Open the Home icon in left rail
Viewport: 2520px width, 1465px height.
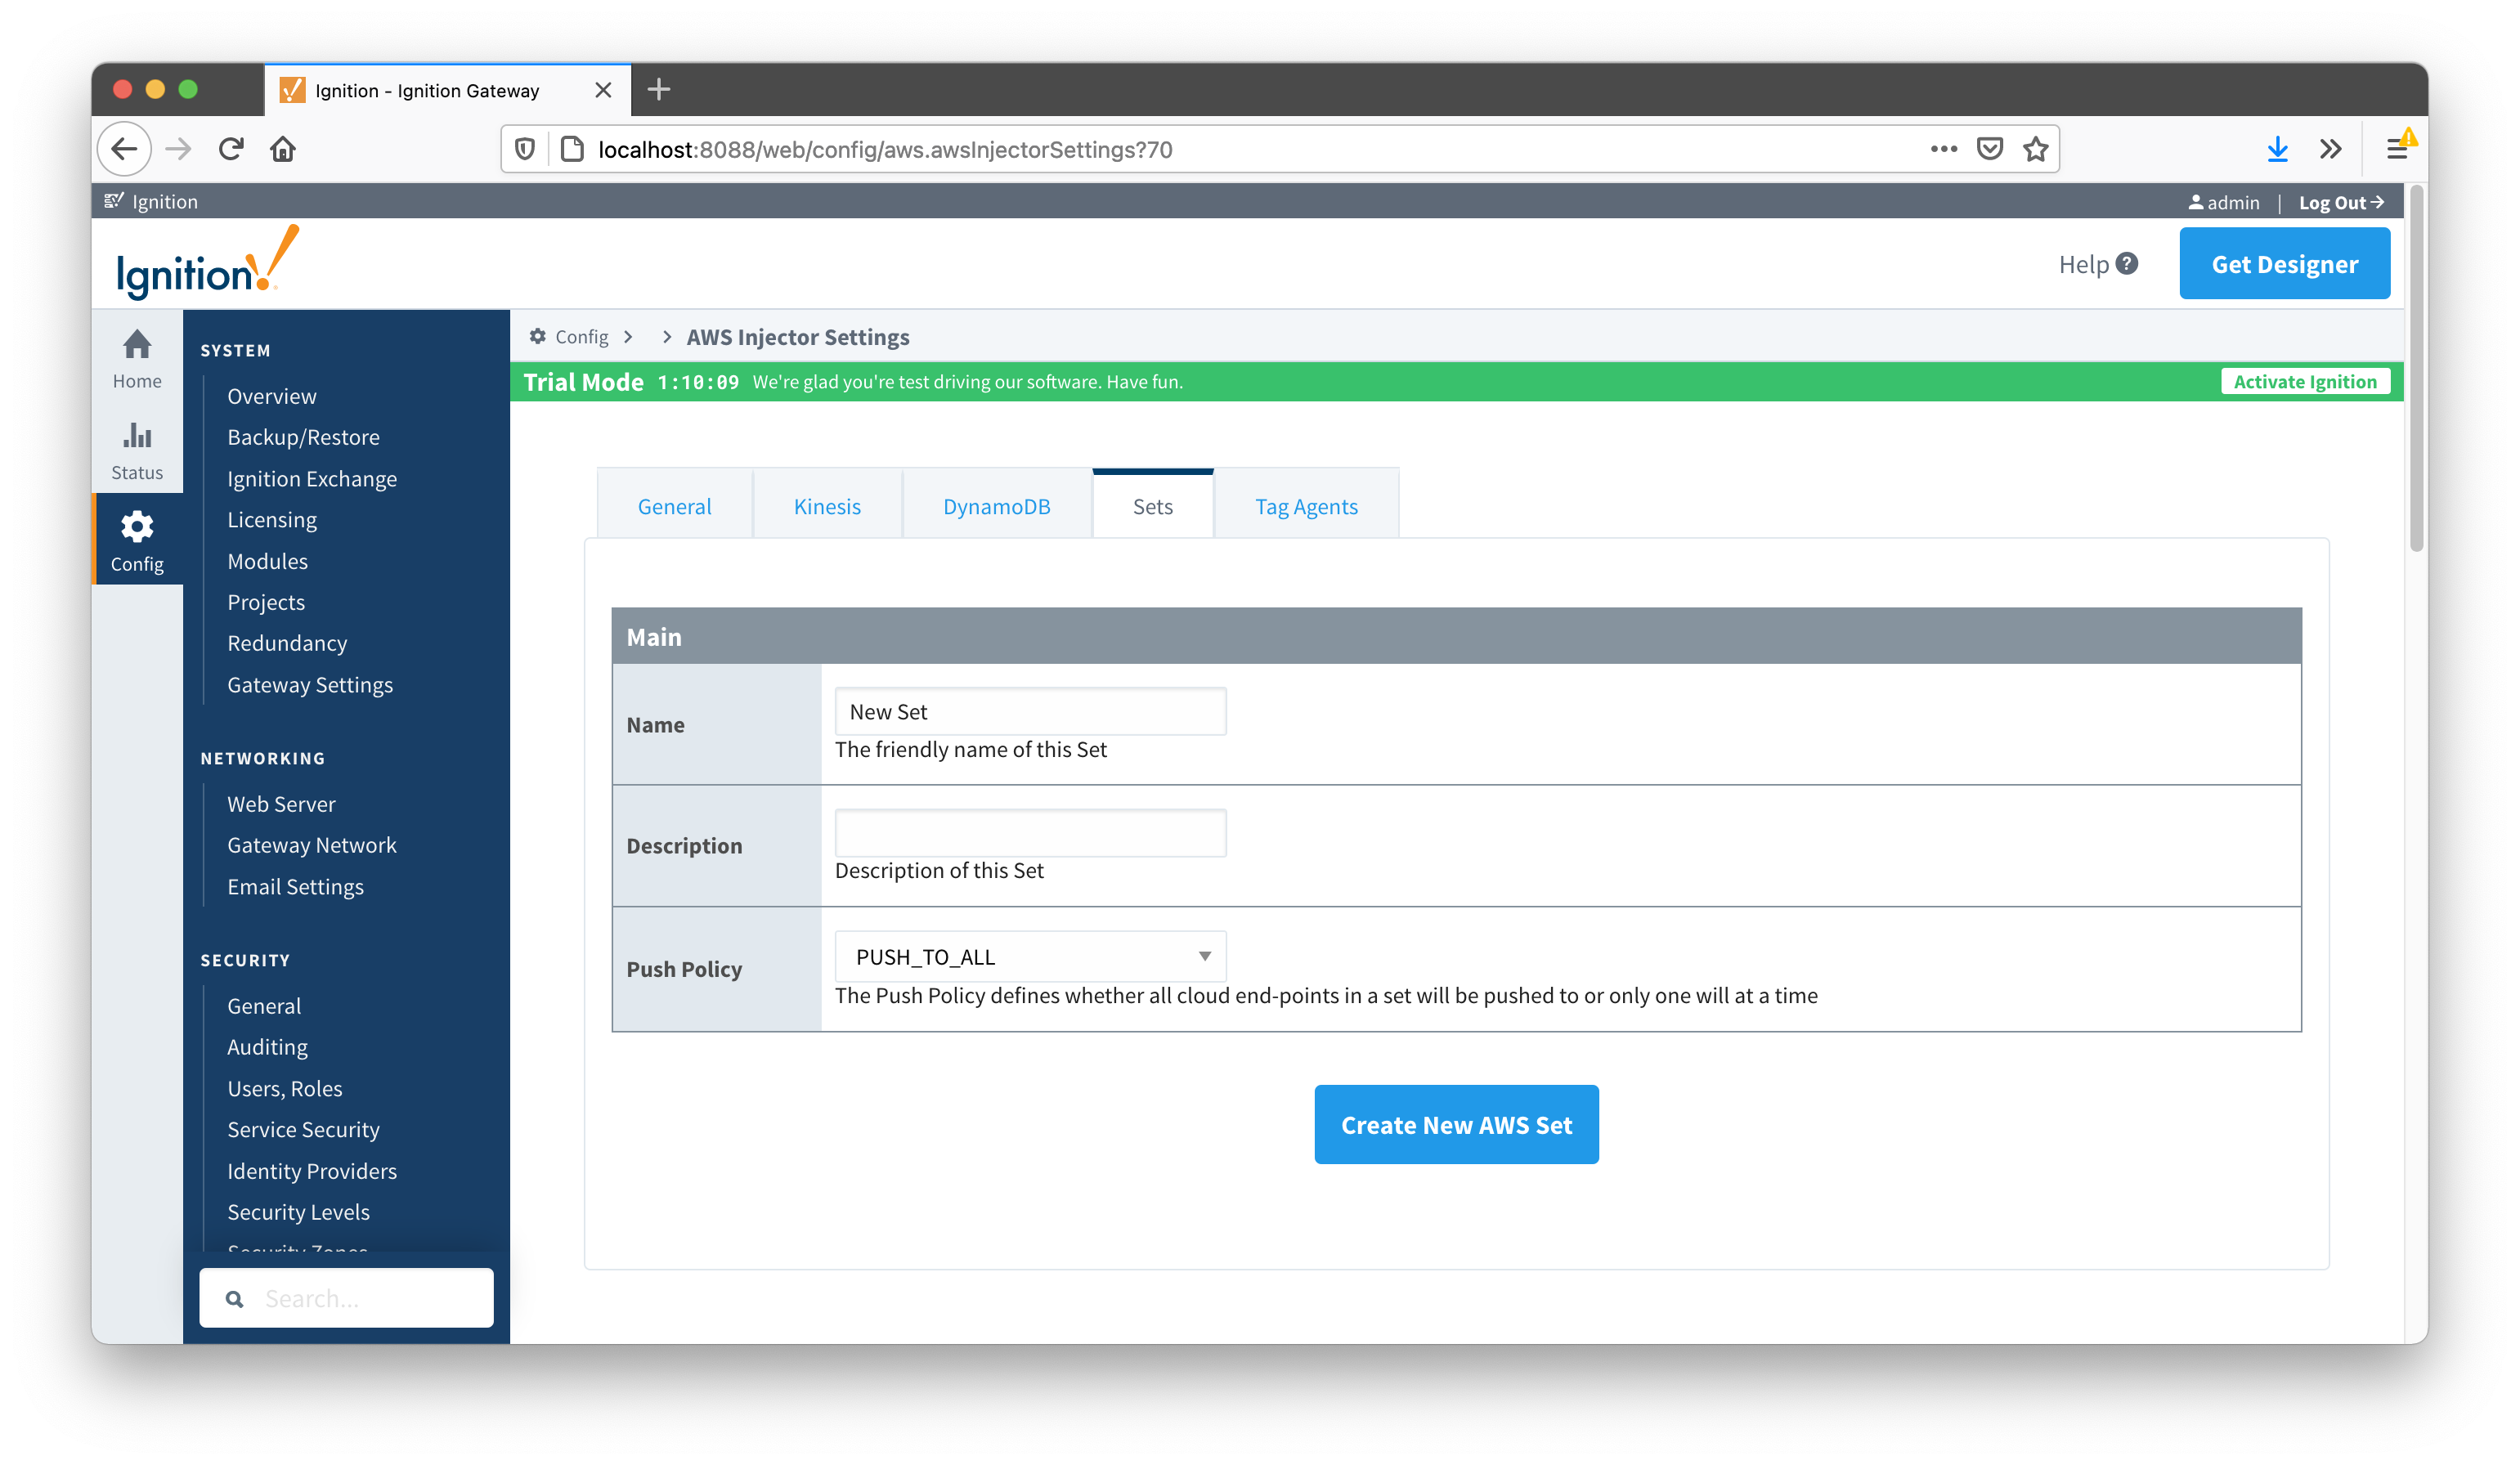point(137,346)
